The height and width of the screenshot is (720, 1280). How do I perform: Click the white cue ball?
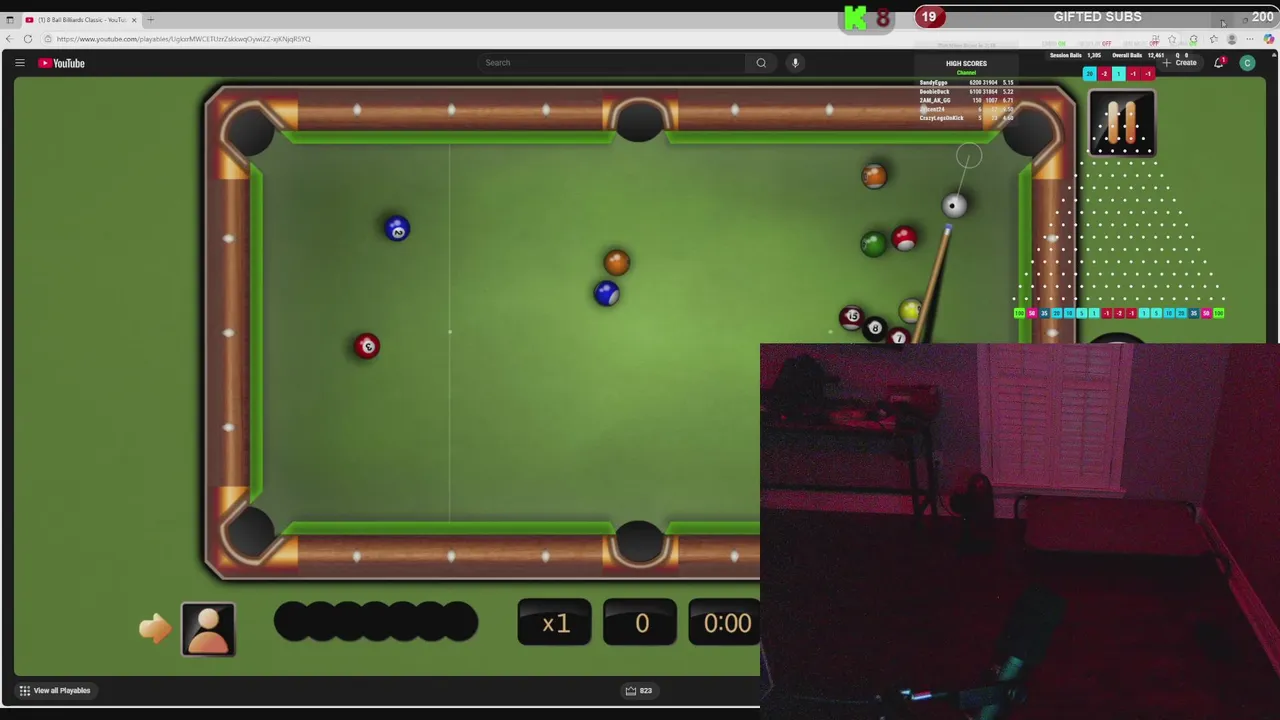[x=954, y=205]
